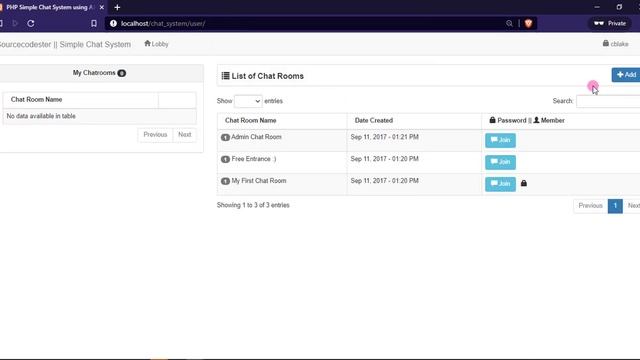Click 'No data available in table' text
Screen dimensions: 640x360
[41, 116]
